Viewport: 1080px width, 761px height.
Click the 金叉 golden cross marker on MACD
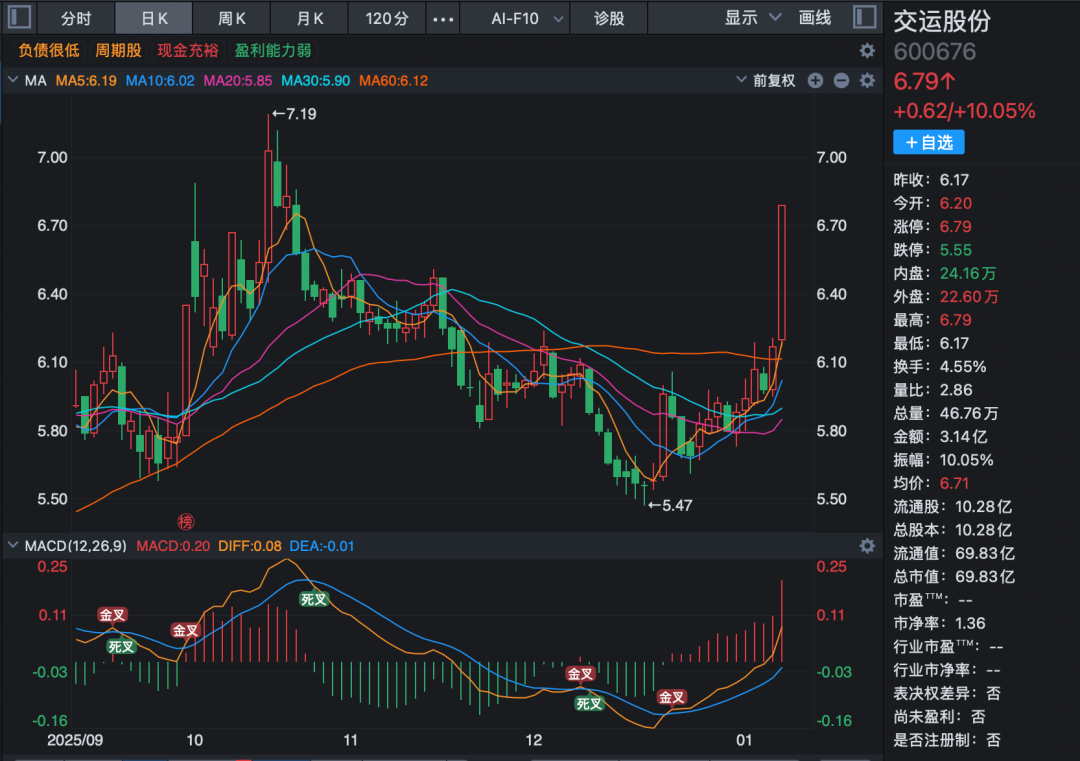[x=113, y=615]
